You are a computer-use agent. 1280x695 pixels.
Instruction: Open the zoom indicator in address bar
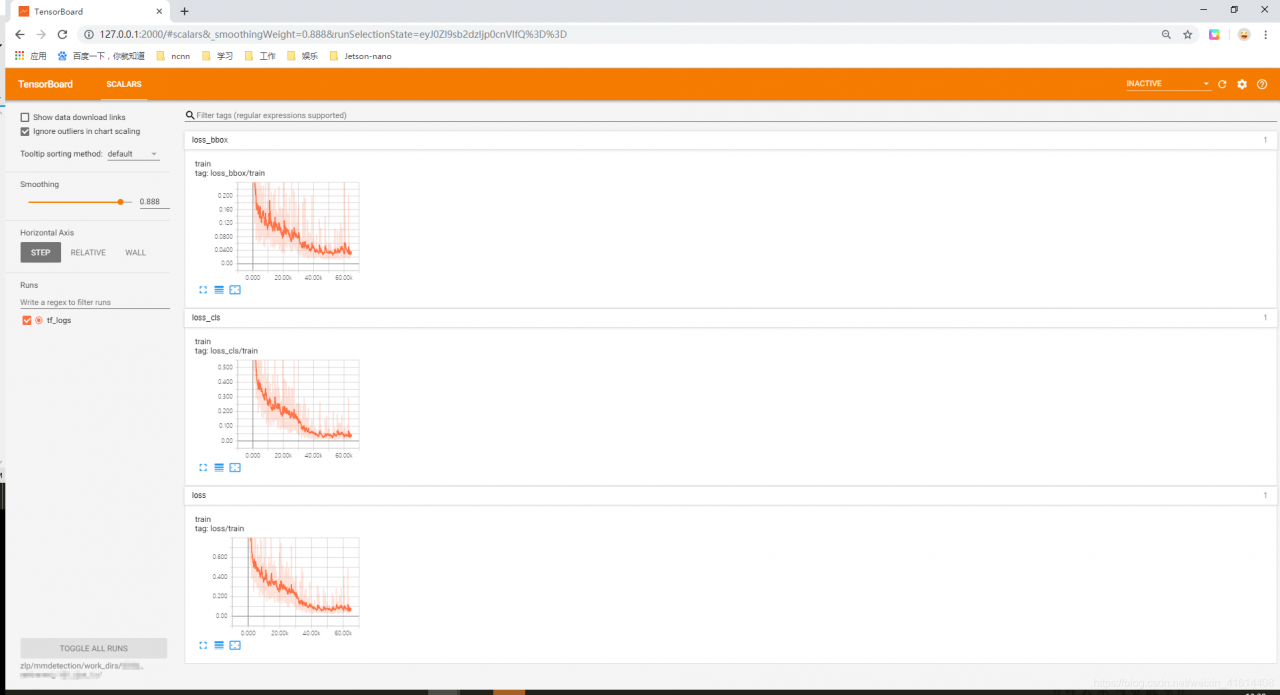pos(1166,34)
